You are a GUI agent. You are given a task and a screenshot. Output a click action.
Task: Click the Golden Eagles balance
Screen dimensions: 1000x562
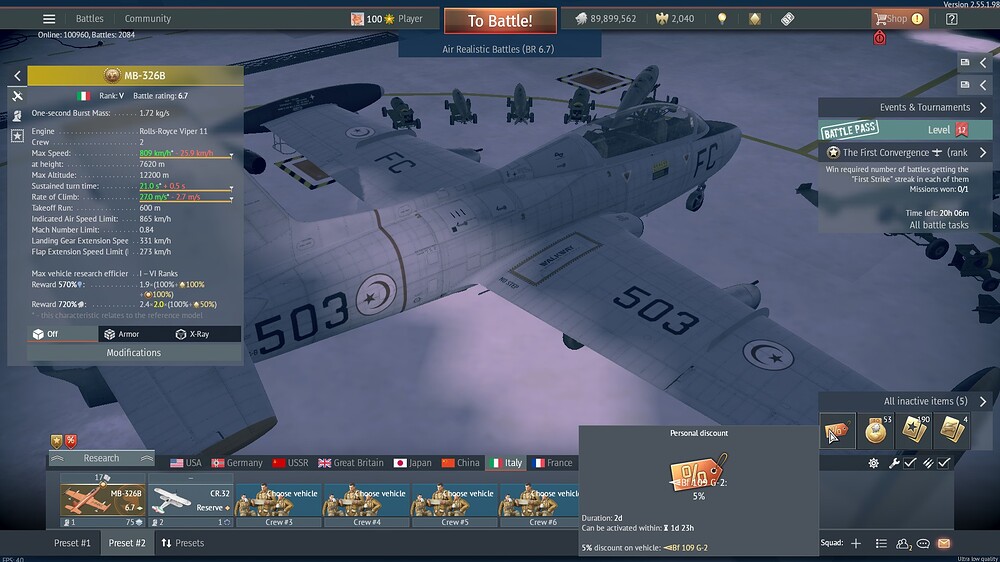675,18
